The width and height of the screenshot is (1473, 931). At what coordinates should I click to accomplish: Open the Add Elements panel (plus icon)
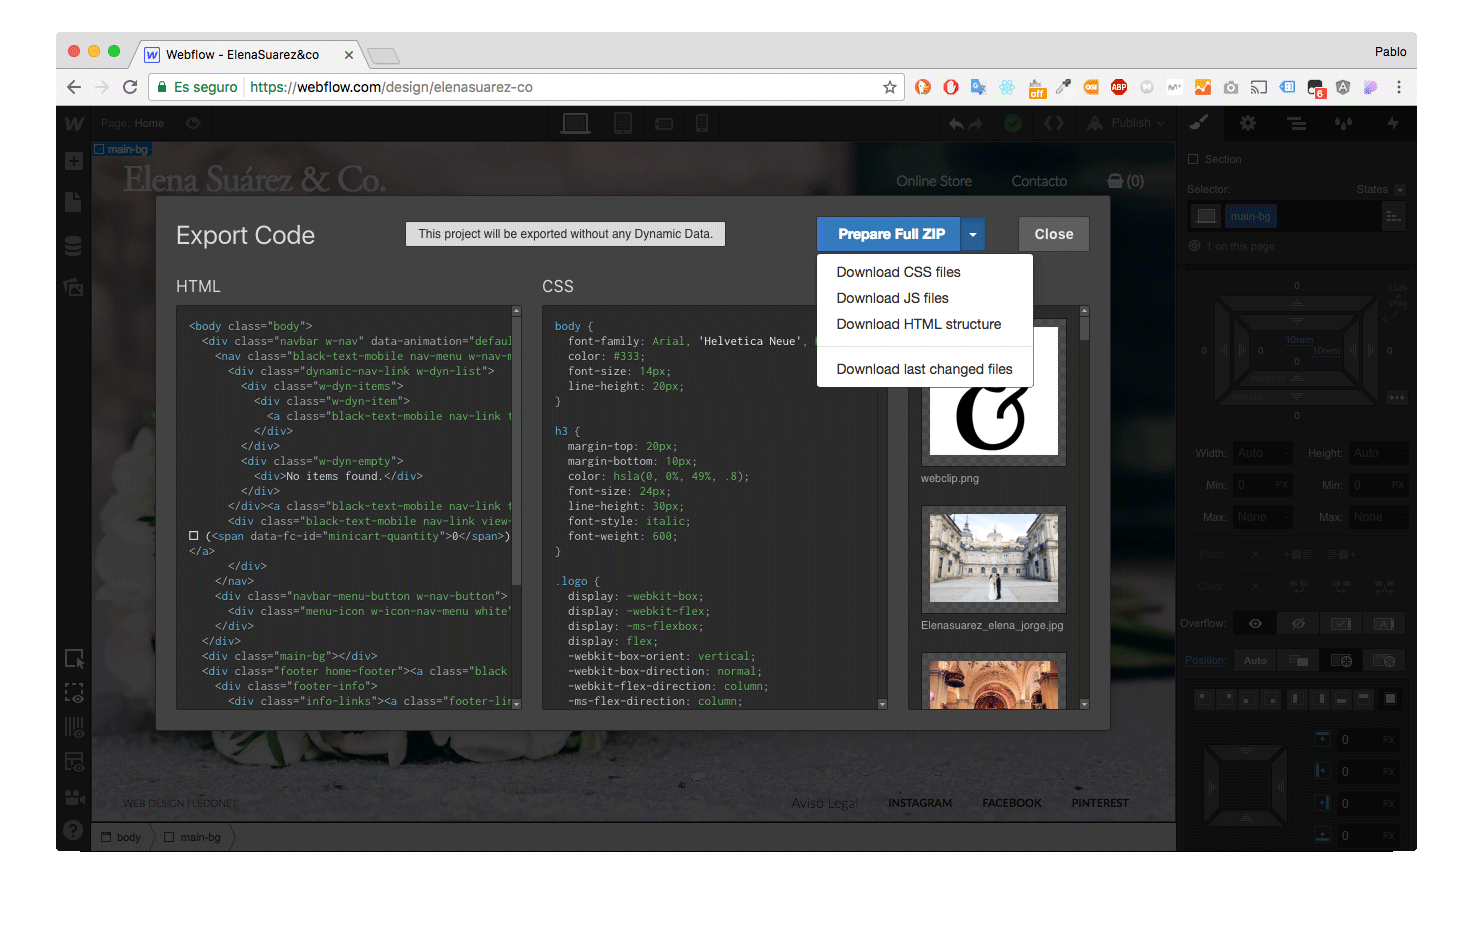[x=73, y=161]
